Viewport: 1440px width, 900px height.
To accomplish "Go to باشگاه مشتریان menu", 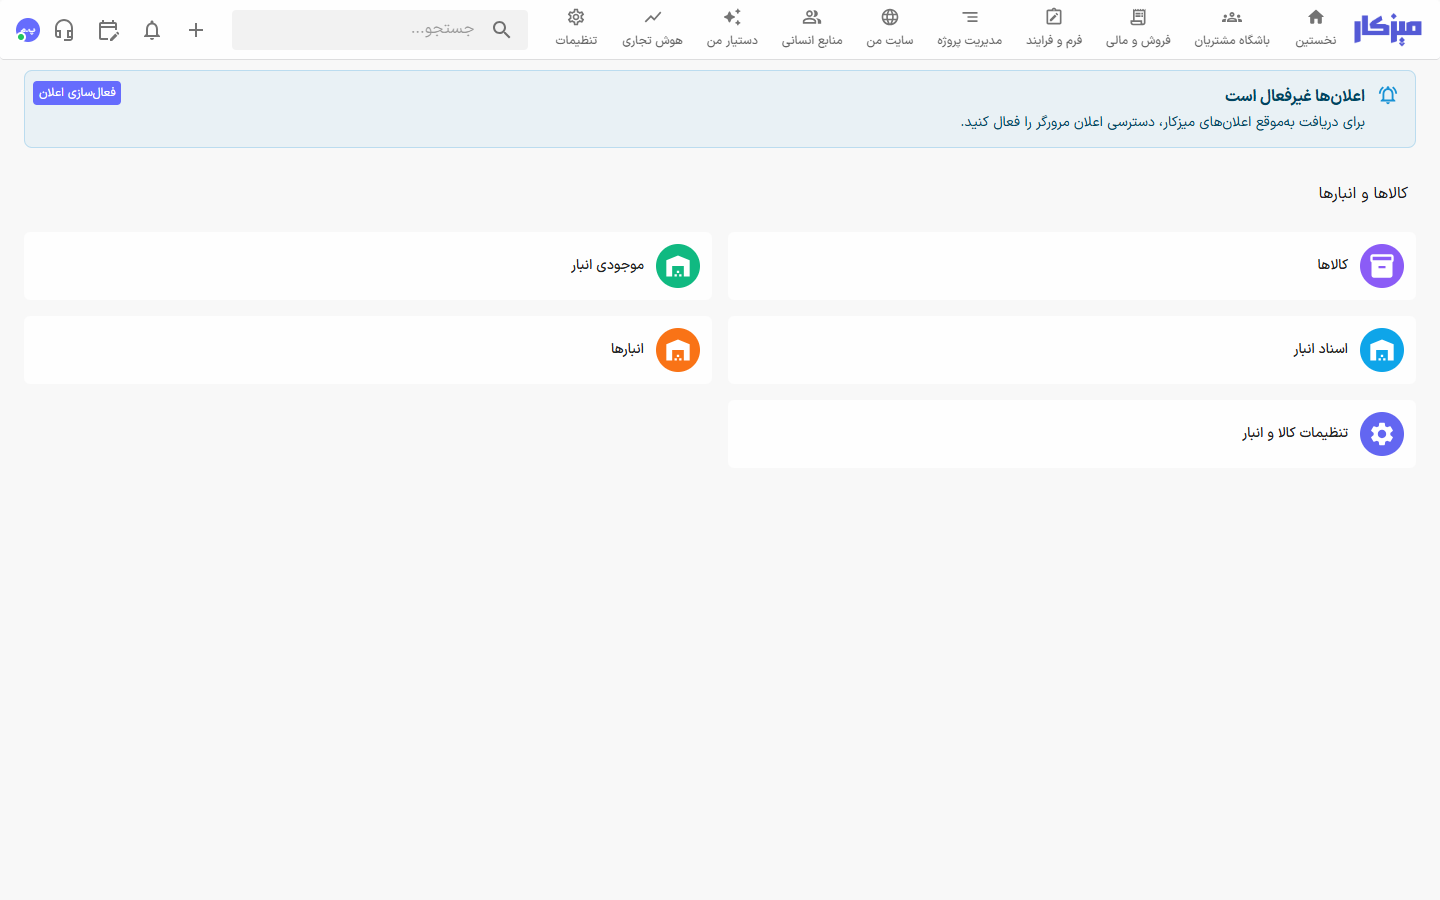I will point(1232,28).
